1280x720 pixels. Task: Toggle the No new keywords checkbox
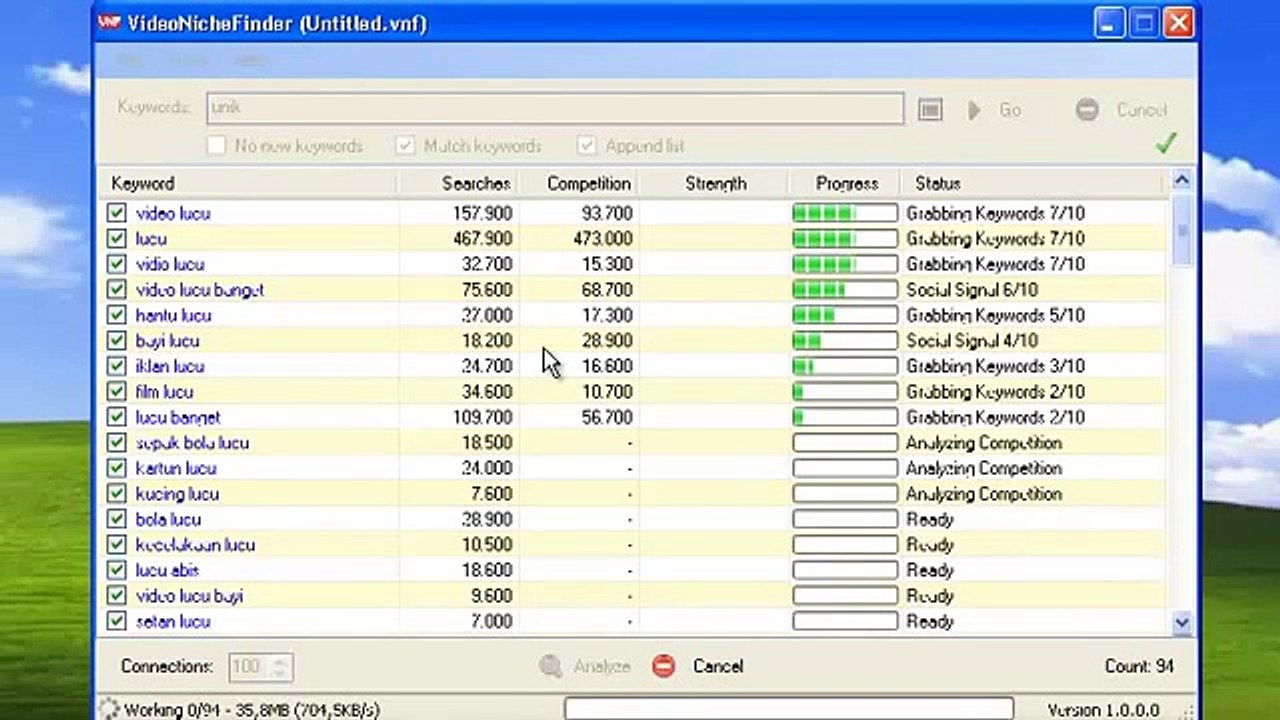click(216, 146)
